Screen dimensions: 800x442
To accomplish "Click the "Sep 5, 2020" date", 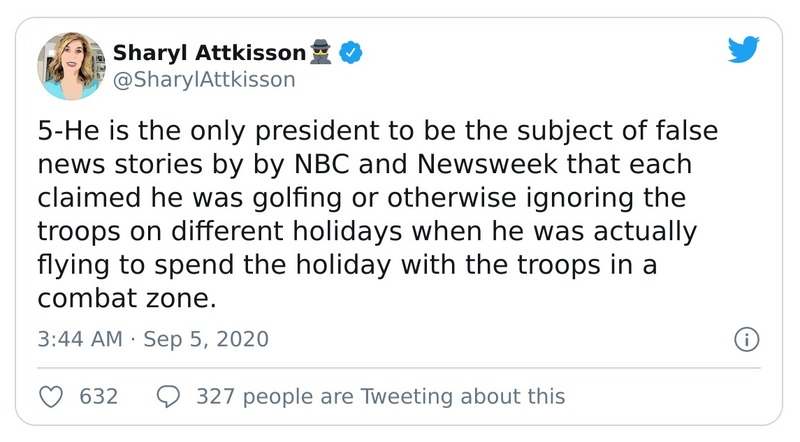I will click(206, 339).
